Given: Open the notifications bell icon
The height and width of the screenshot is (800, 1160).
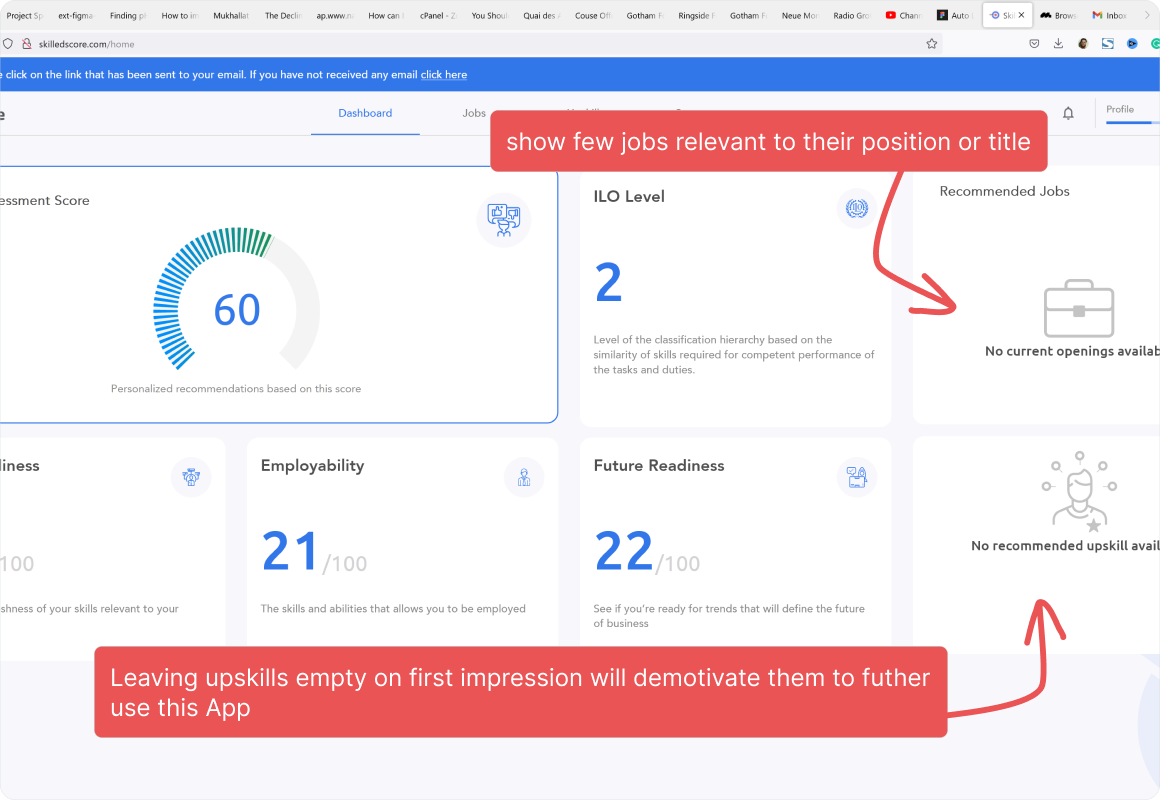Looking at the screenshot, I should click(x=1068, y=113).
